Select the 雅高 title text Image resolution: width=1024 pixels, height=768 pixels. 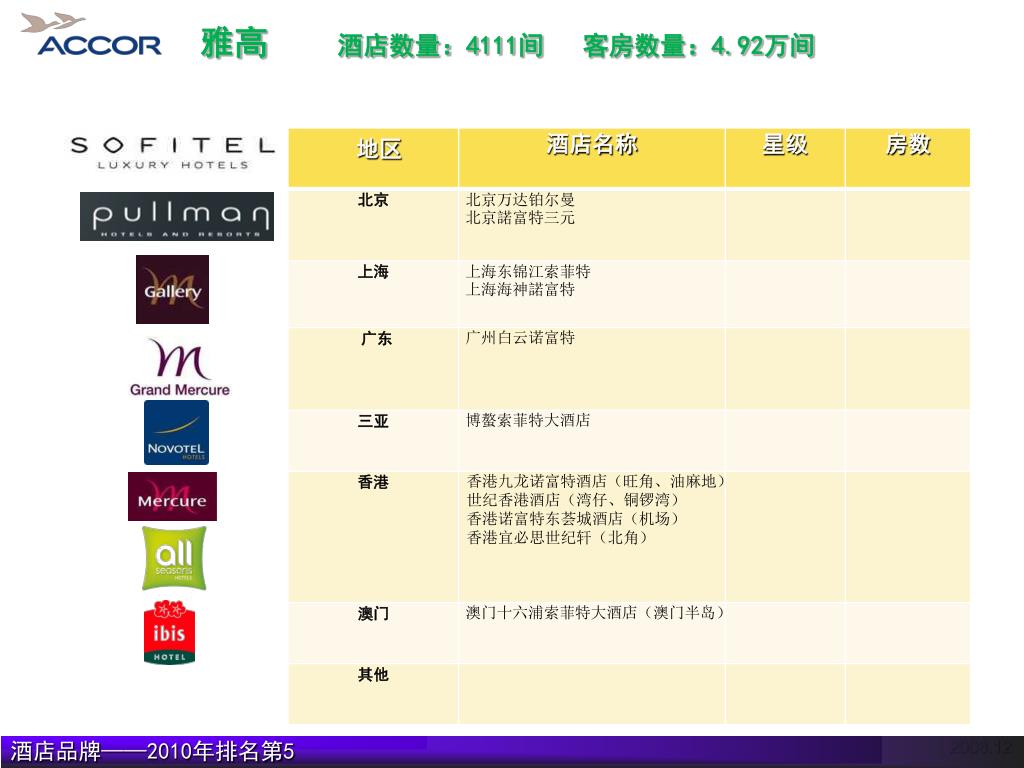(234, 44)
